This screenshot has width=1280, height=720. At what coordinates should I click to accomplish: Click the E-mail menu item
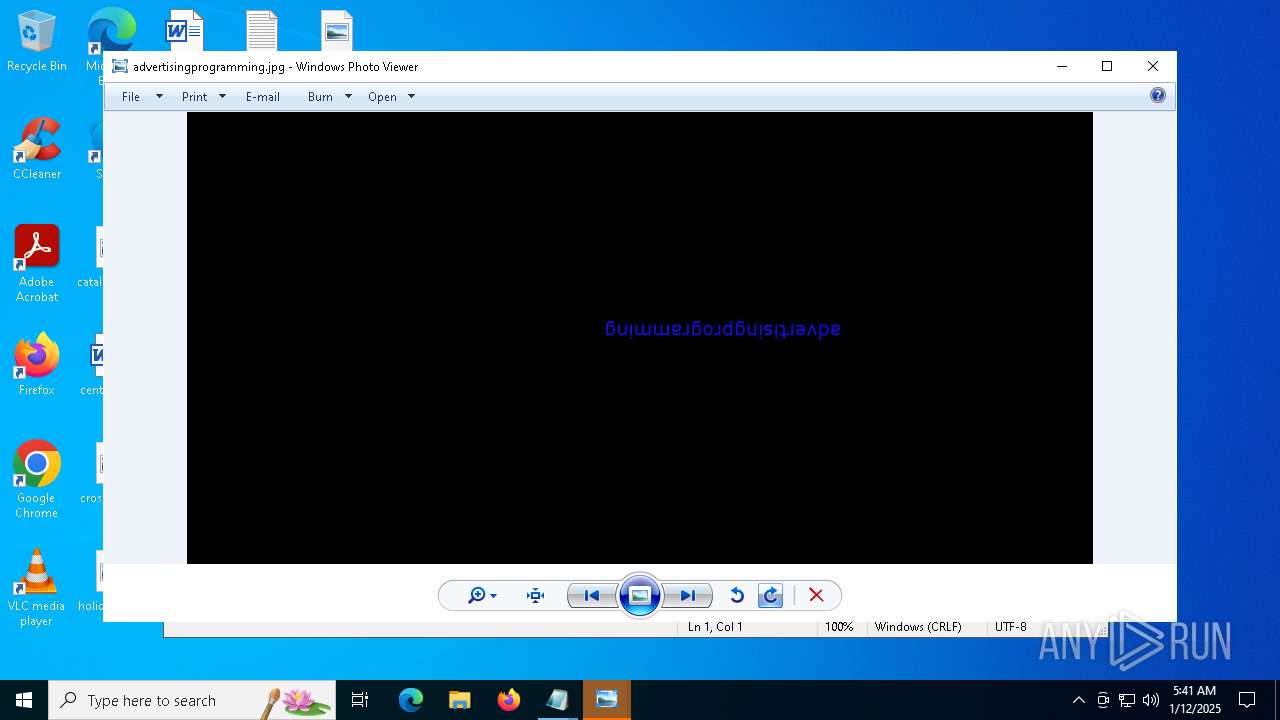click(x=263, y=97)
